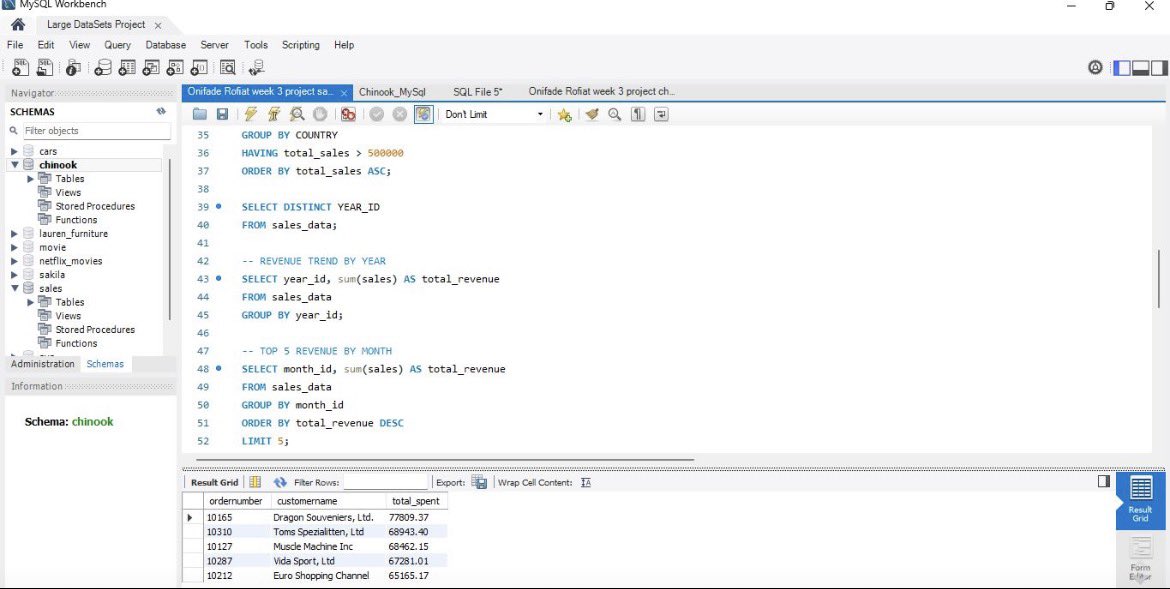Viewport: 1170px width, 589px height.
Task: Open the object inspector info icon
Action: click(72, 68)
